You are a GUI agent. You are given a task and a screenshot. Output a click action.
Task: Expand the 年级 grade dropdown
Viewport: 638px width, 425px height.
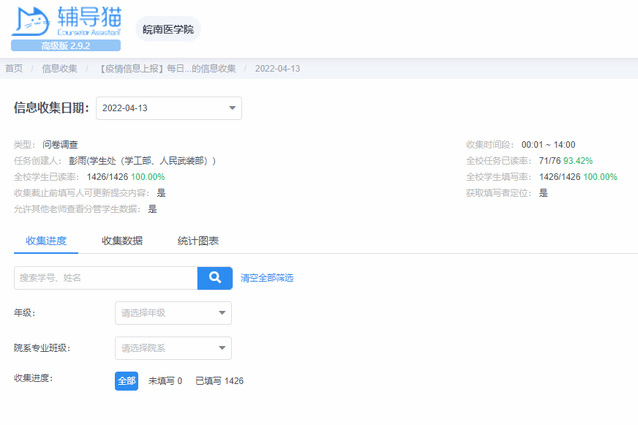(x=174, y=313)
